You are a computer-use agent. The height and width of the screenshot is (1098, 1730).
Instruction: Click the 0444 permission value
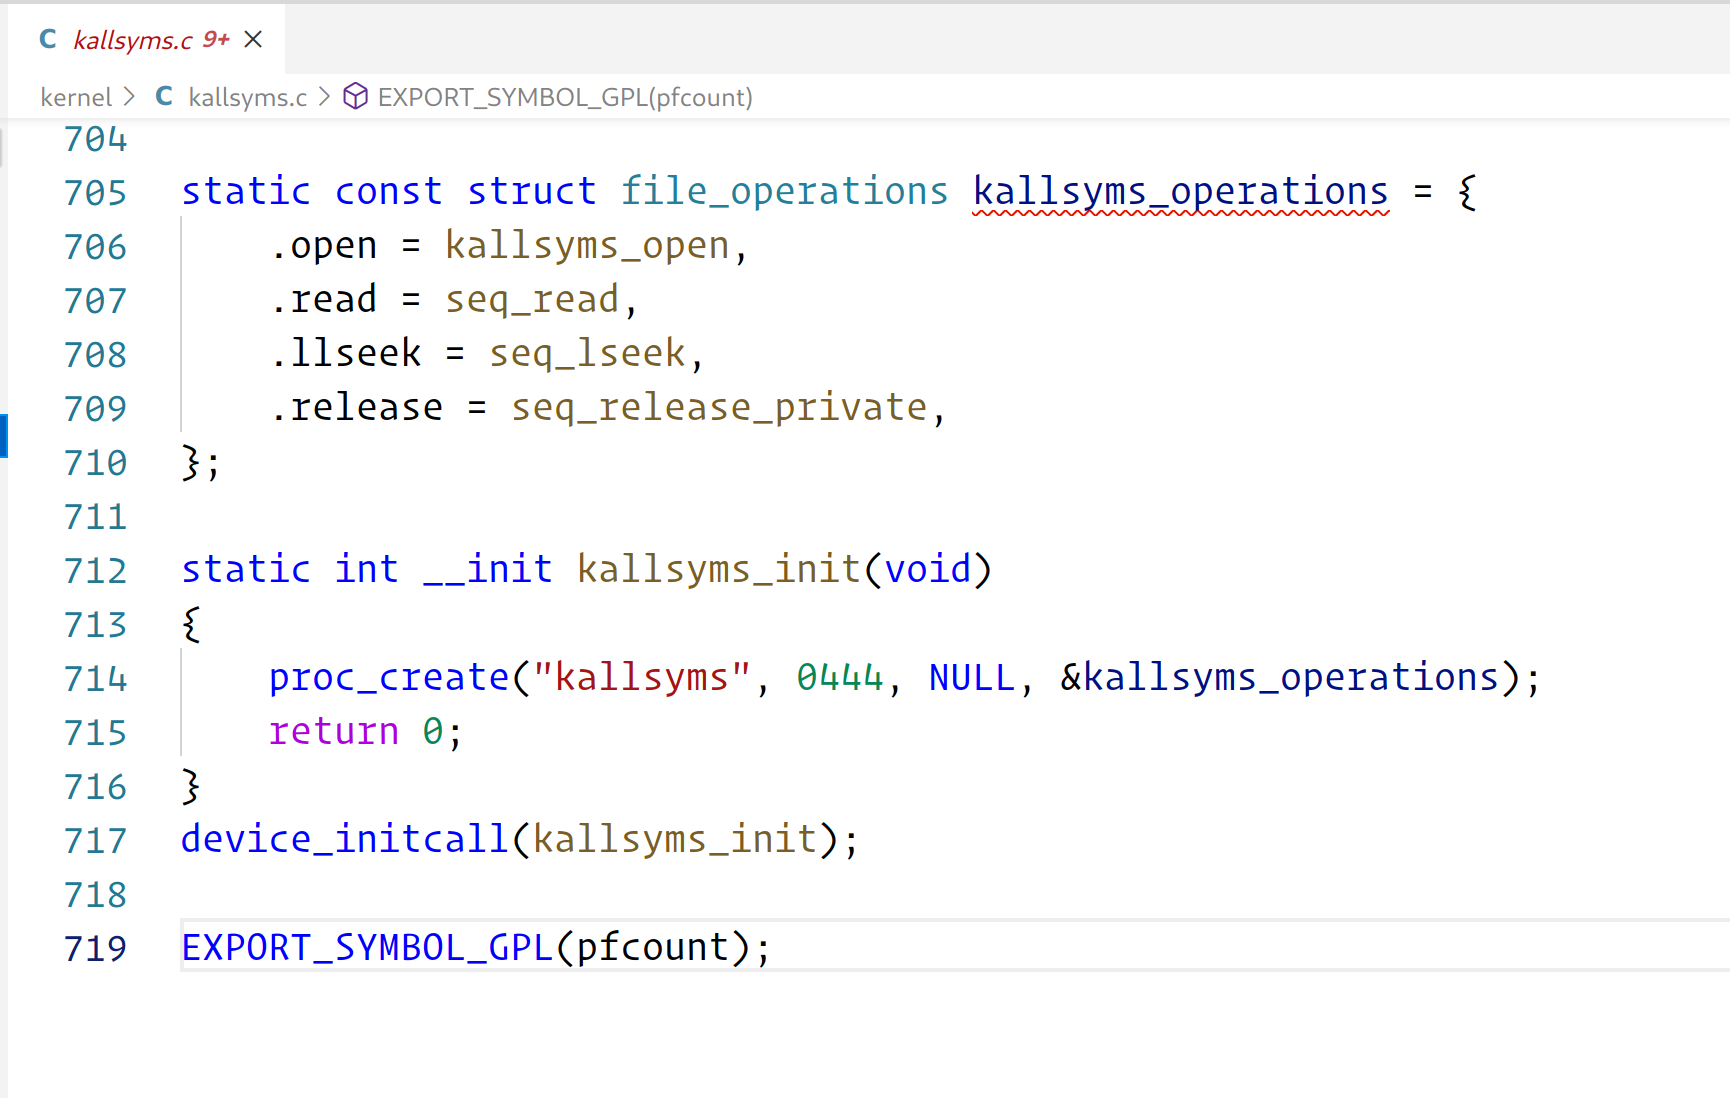coord(840,677)
